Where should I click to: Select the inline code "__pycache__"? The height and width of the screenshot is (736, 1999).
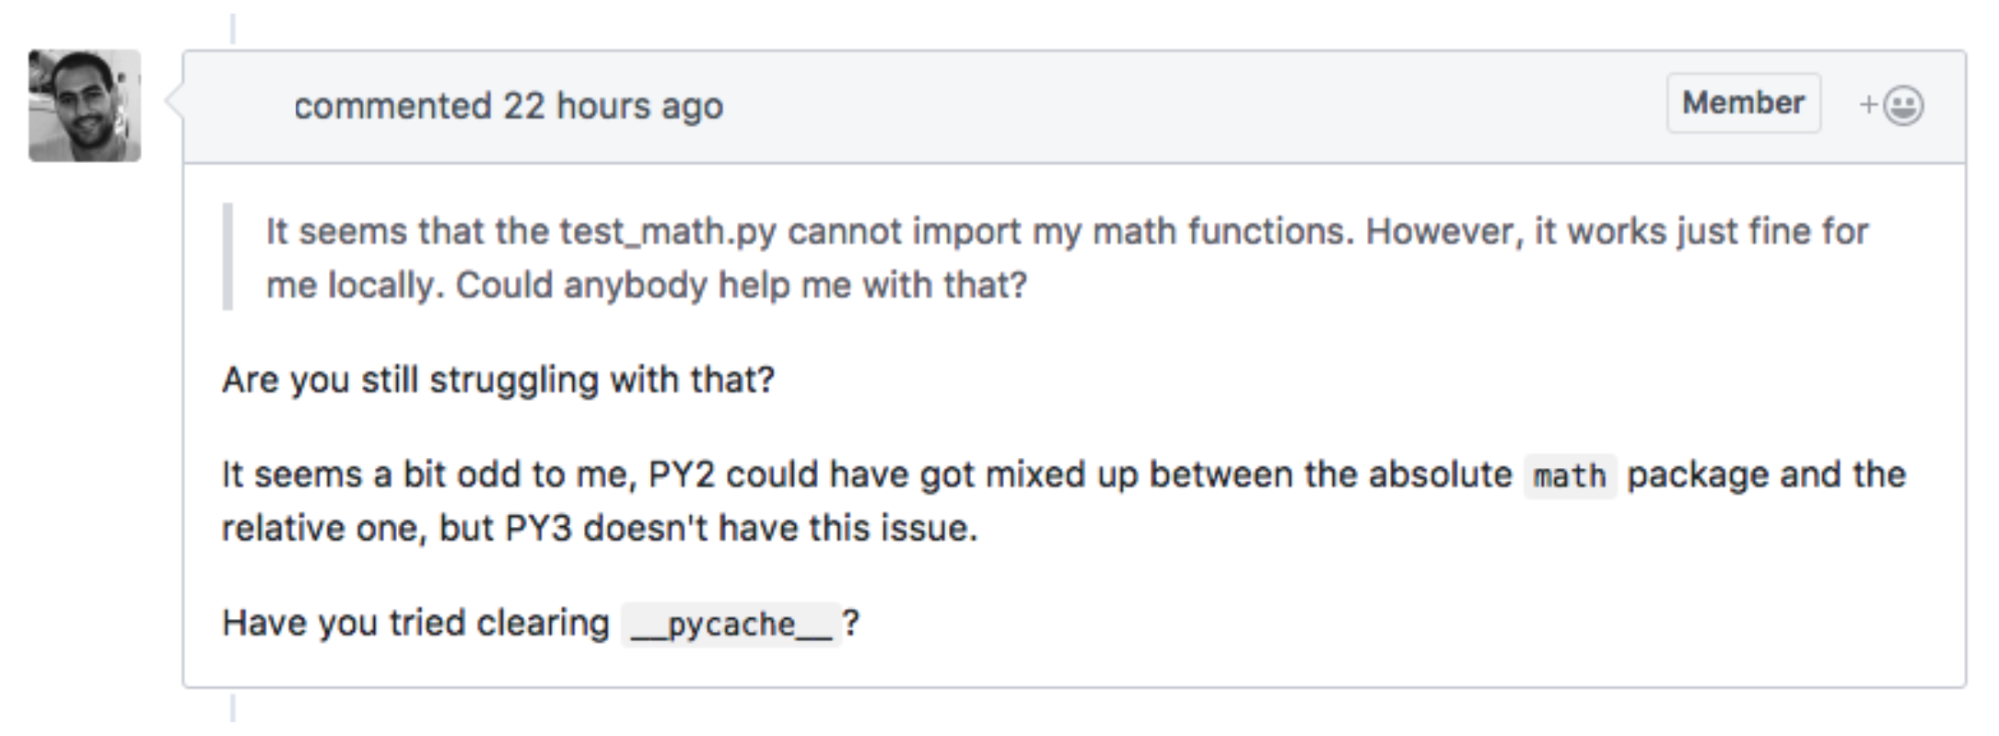point(731,625)
